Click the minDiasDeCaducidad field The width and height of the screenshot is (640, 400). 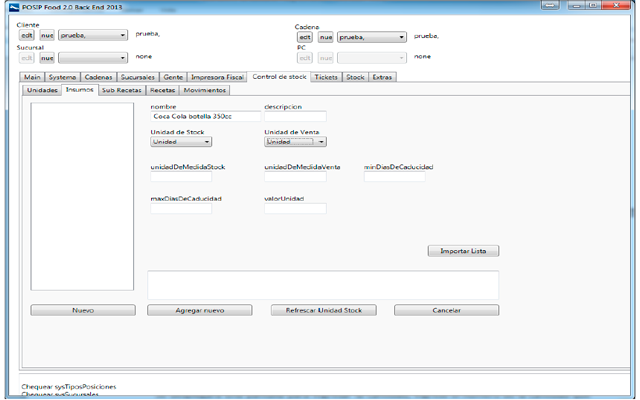coord(395,177)
